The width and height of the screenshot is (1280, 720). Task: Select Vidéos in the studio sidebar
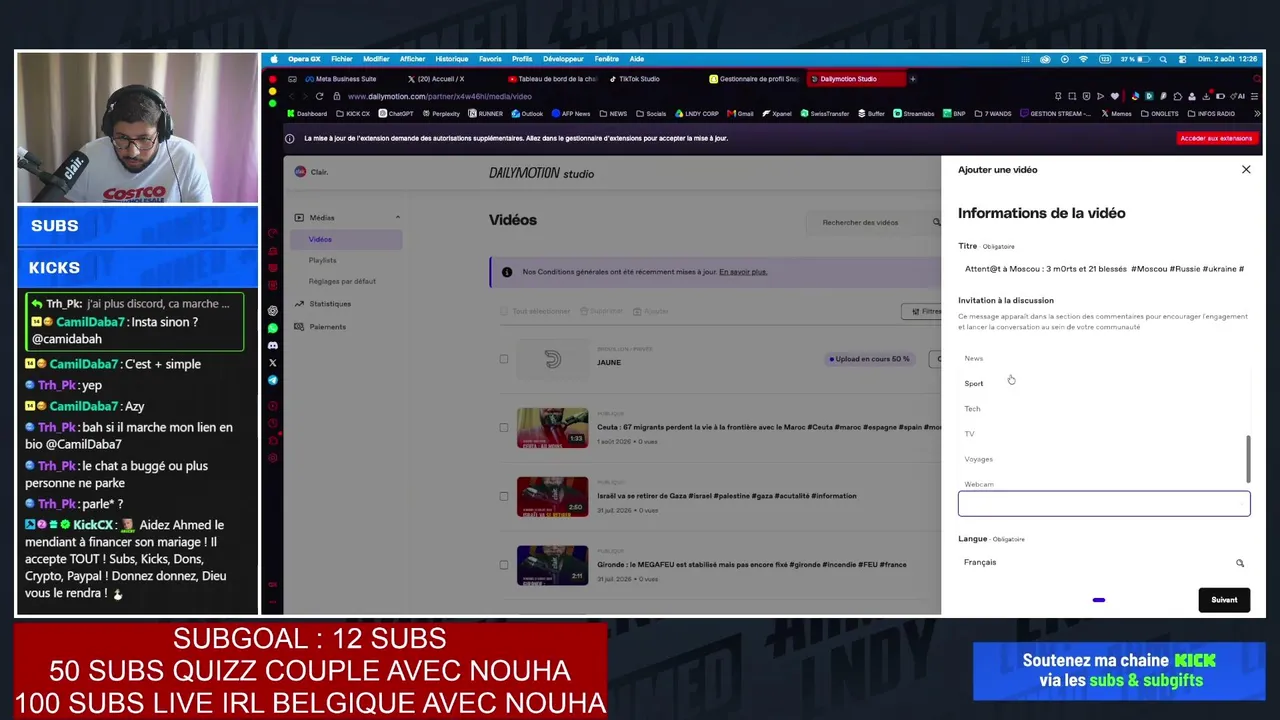point(346,239)
